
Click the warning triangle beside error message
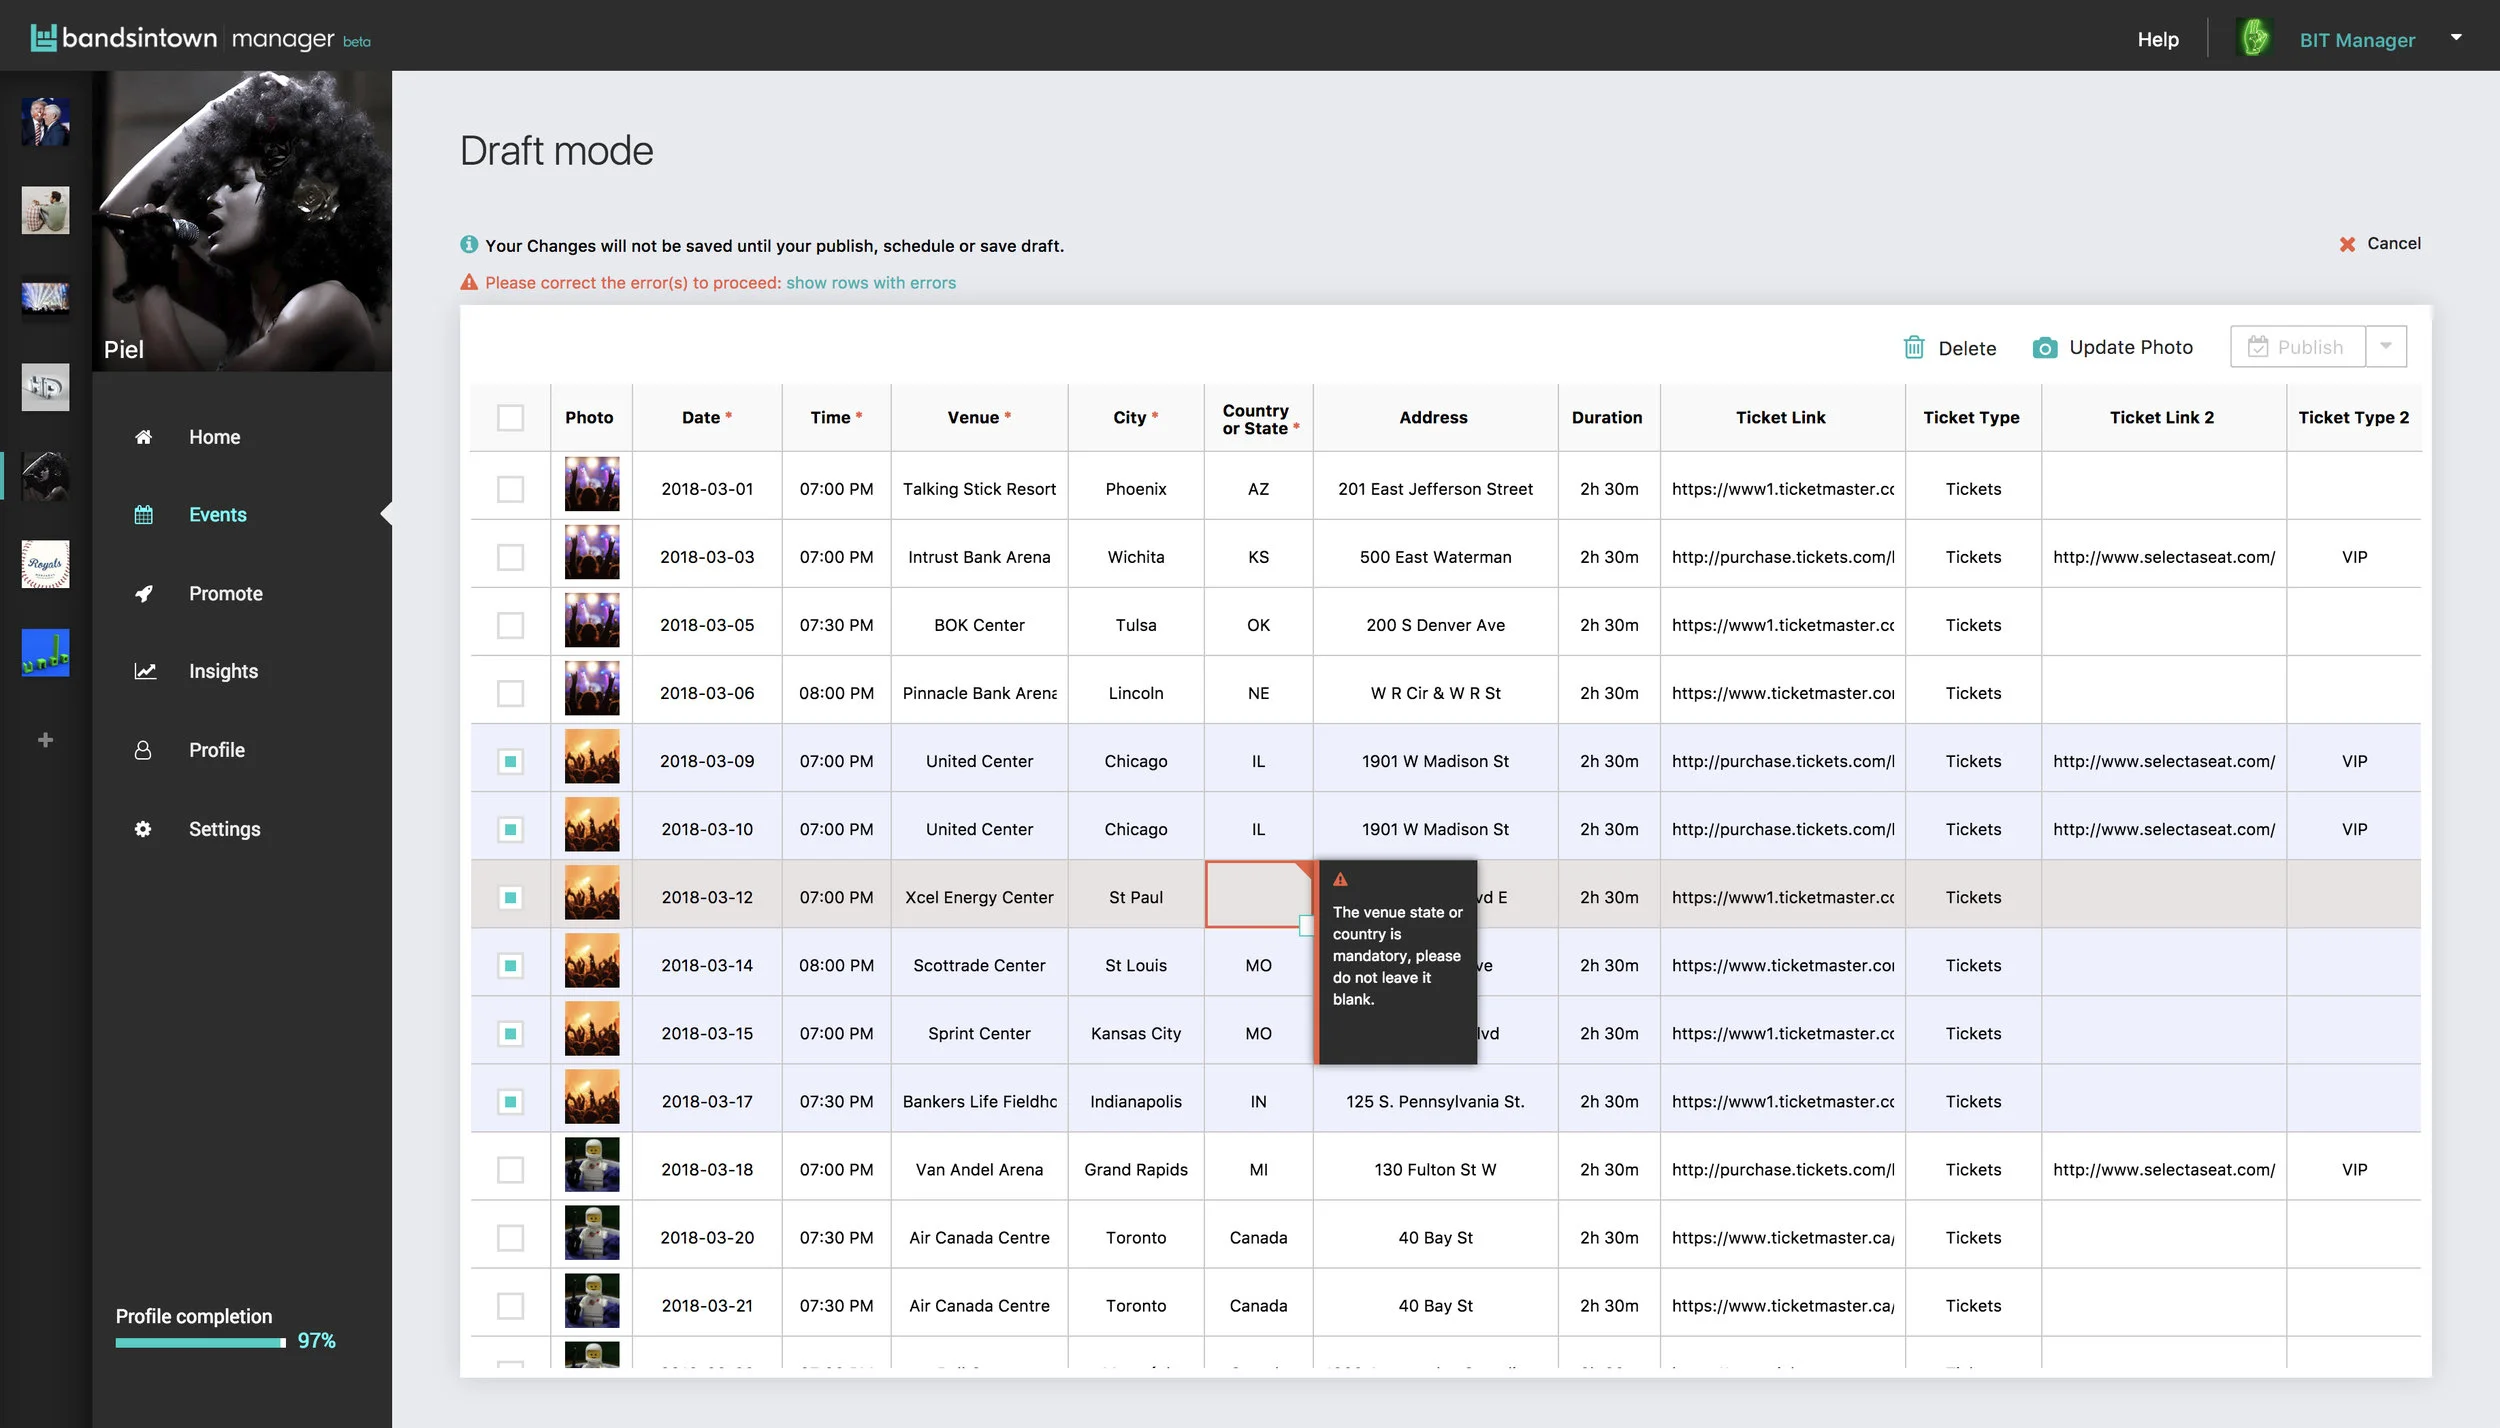click(468, 282)
